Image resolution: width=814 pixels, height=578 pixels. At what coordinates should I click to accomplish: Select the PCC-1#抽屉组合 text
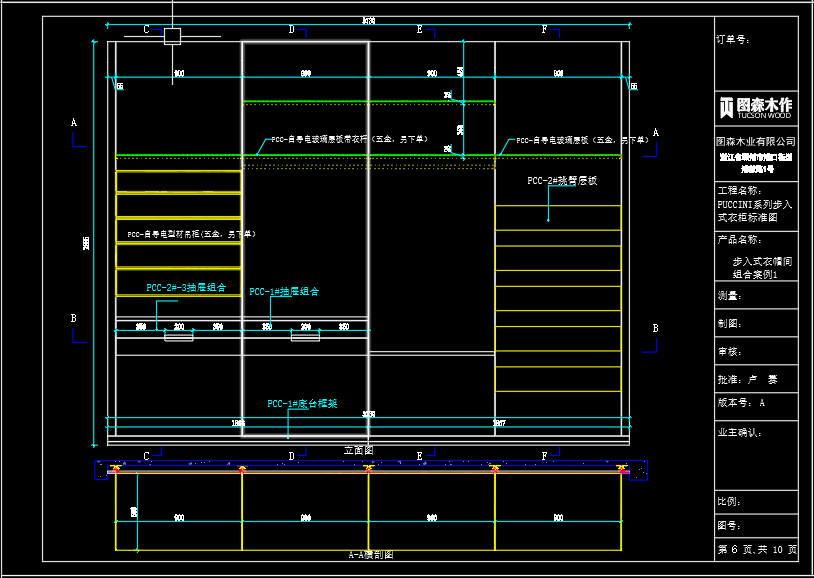point(284,291)
